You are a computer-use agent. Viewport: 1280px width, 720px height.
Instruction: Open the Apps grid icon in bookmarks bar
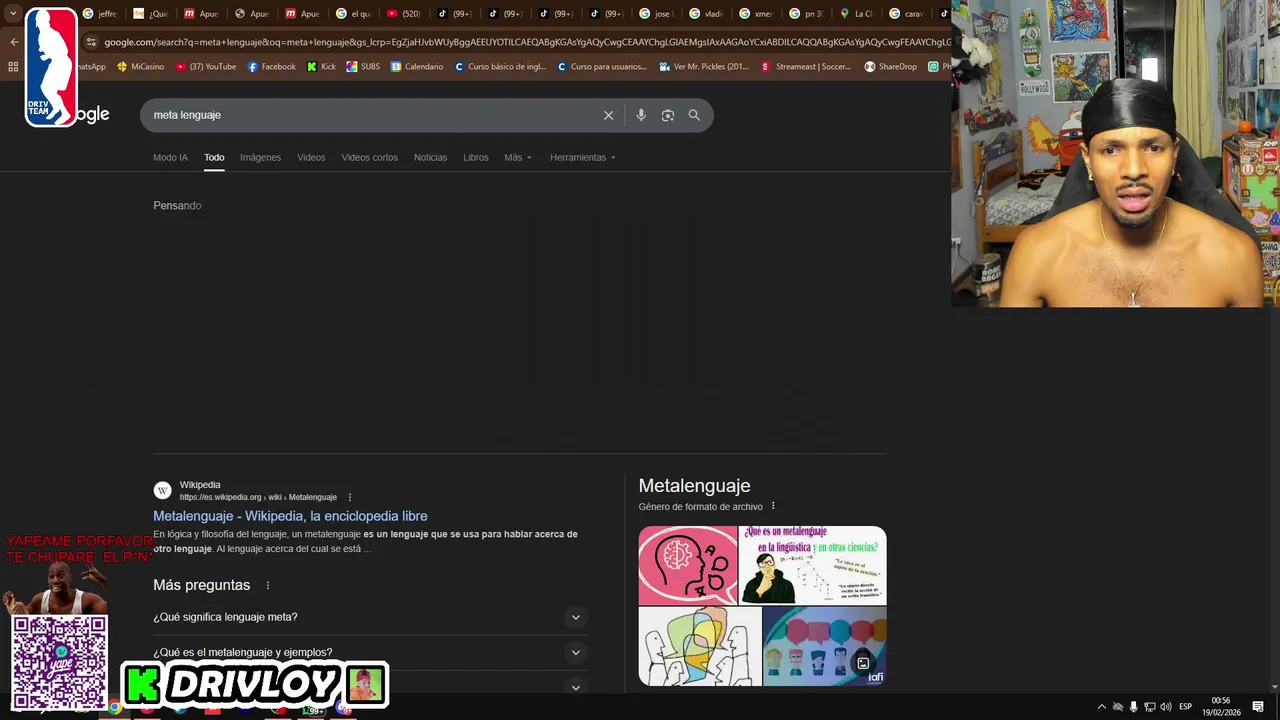13,67
